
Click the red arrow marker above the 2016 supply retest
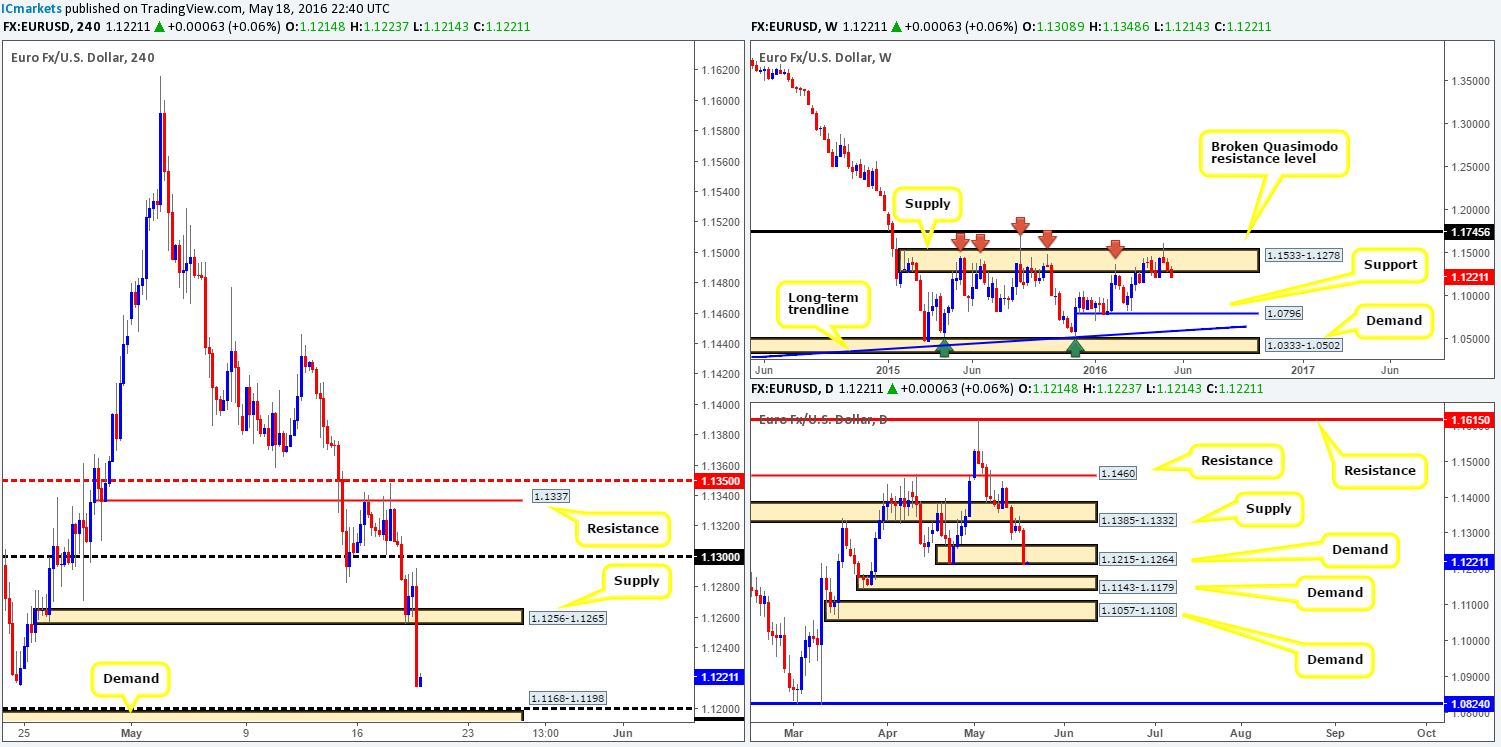[x=1117, y=249]
